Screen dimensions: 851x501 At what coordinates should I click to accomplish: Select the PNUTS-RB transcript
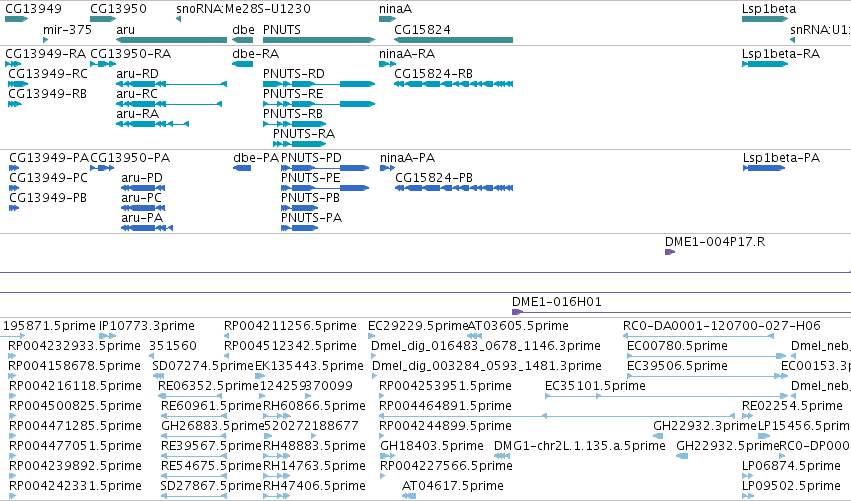tap(294, 124)
